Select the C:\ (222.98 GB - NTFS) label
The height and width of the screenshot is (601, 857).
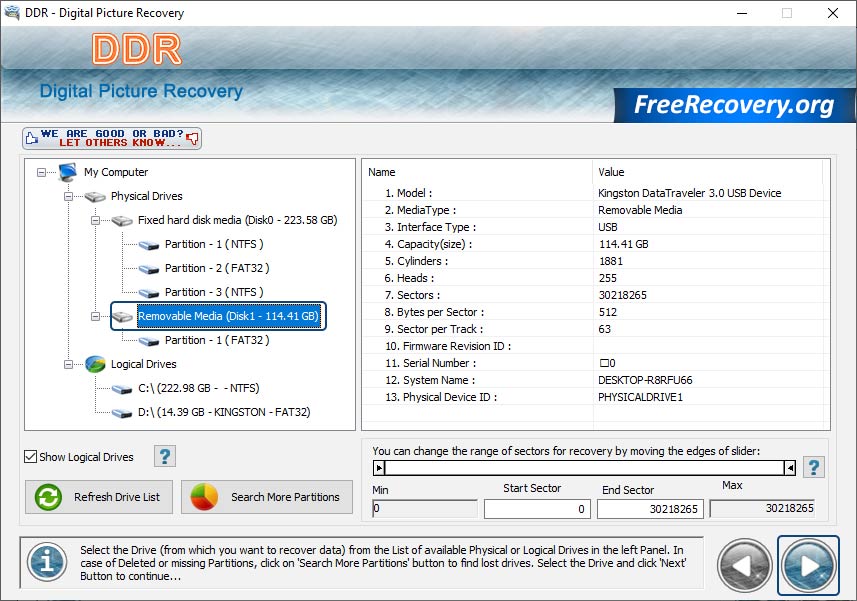tap(198, 388)
